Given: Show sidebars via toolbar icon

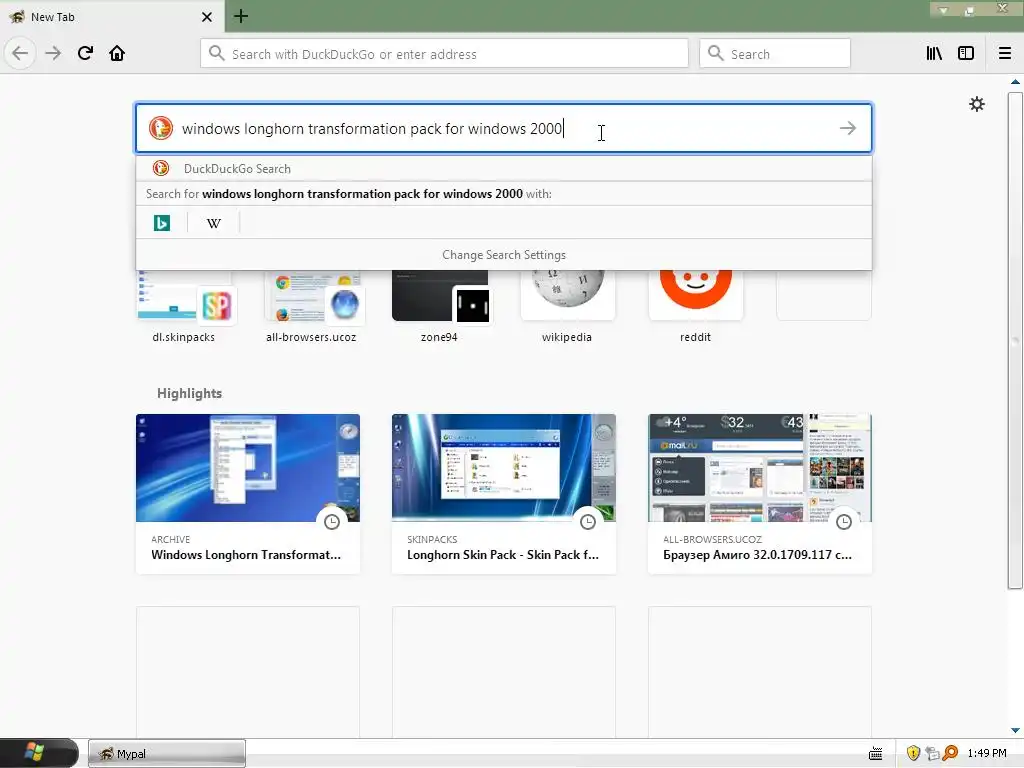Looking at the screenshot, I should pos(966,54).
